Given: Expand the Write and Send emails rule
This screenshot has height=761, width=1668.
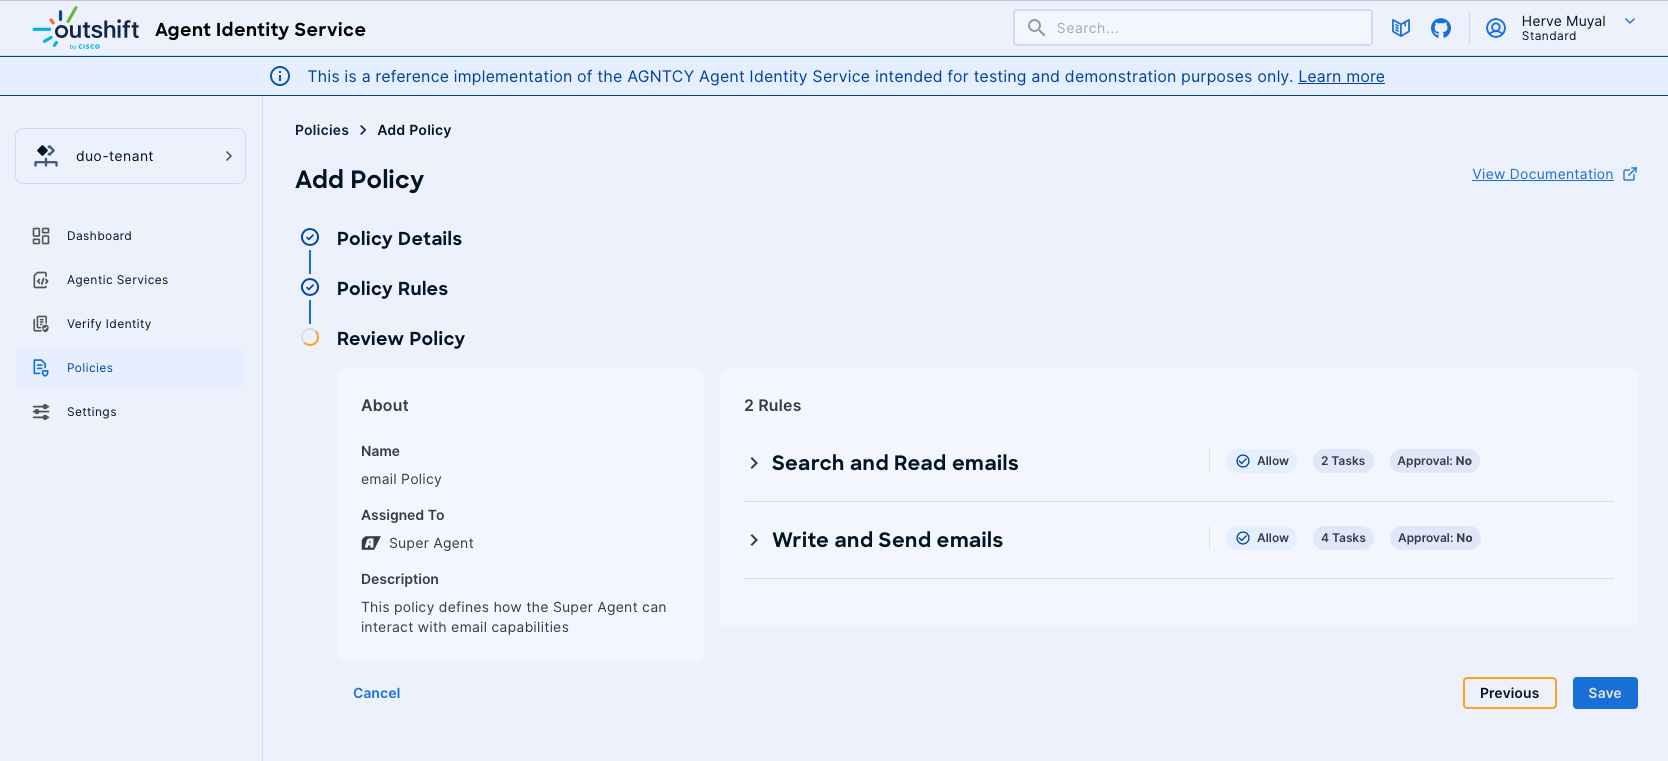Looking at the screenshot, I should point(754,540).
